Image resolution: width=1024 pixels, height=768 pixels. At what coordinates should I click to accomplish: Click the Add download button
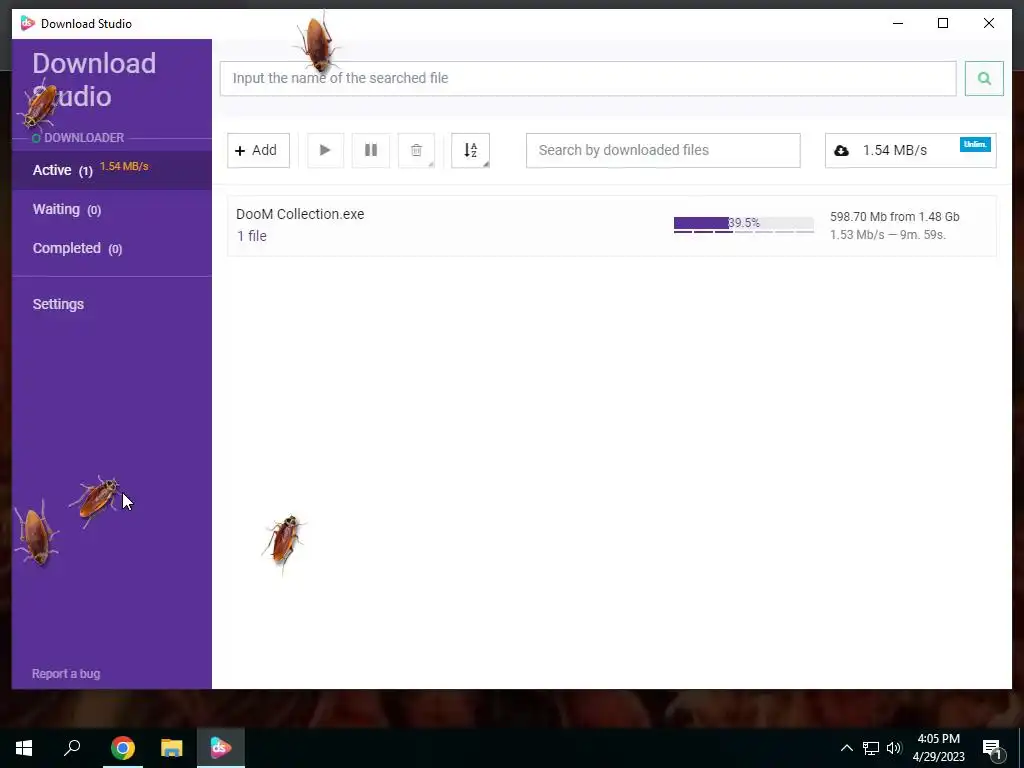pos(258,150)
